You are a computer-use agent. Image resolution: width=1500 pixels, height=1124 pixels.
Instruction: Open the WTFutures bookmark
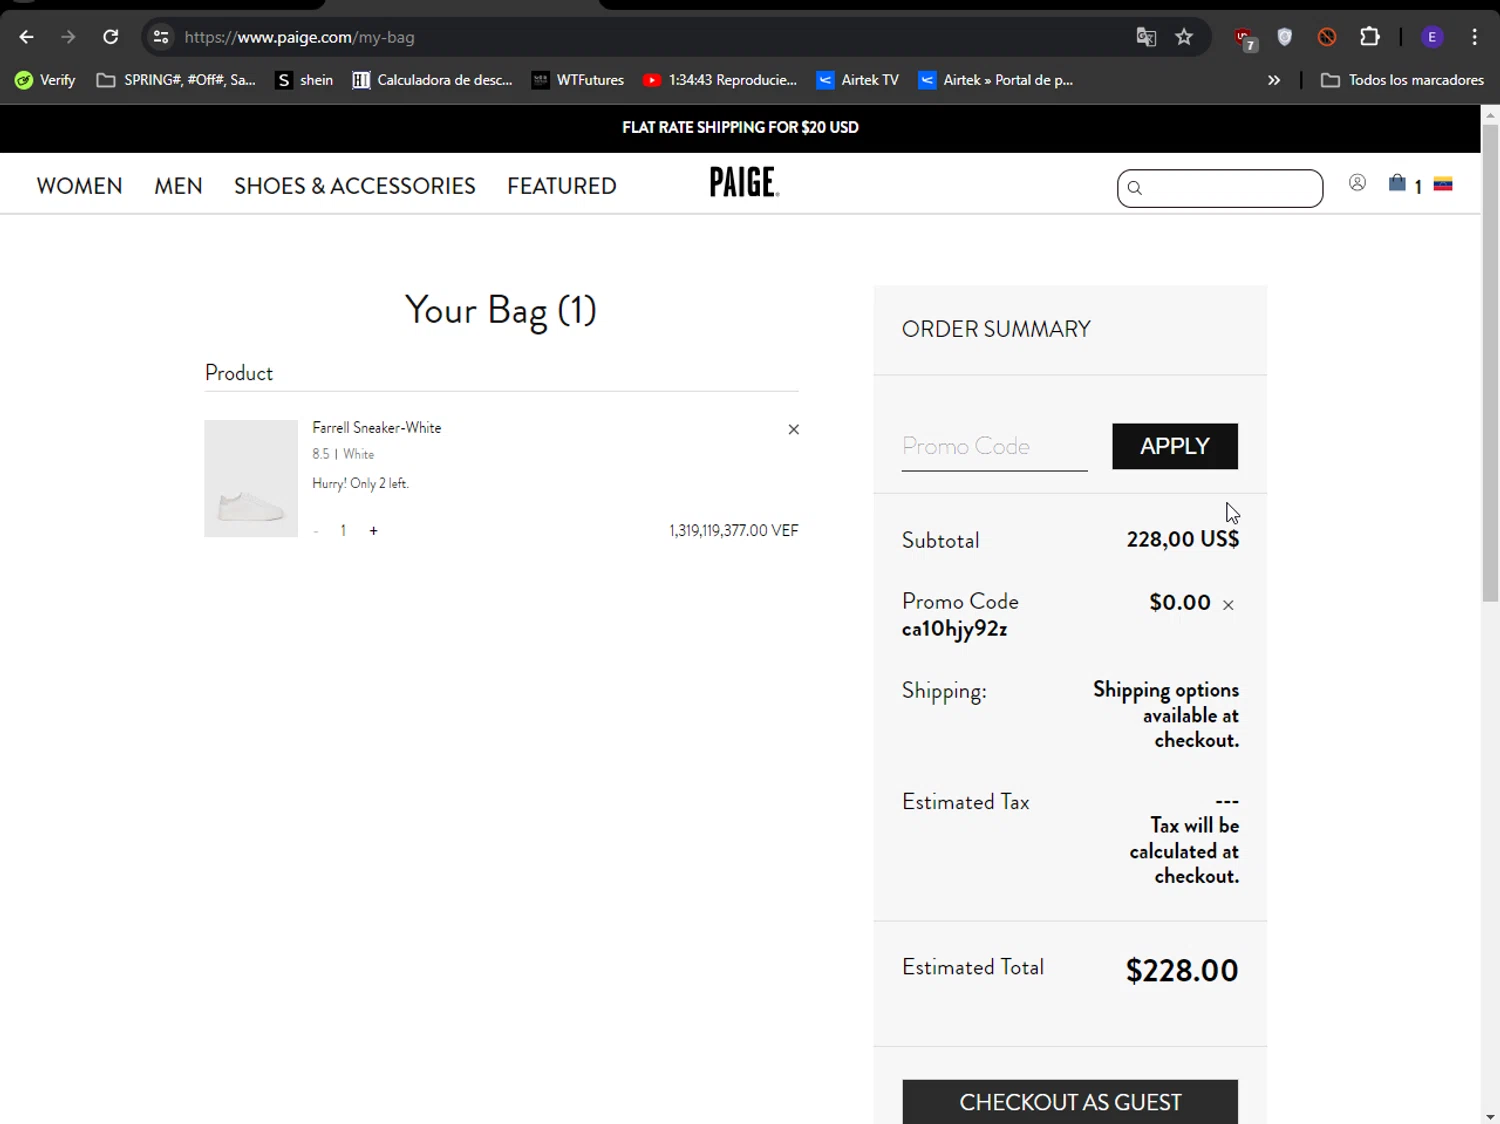[578, 80]
